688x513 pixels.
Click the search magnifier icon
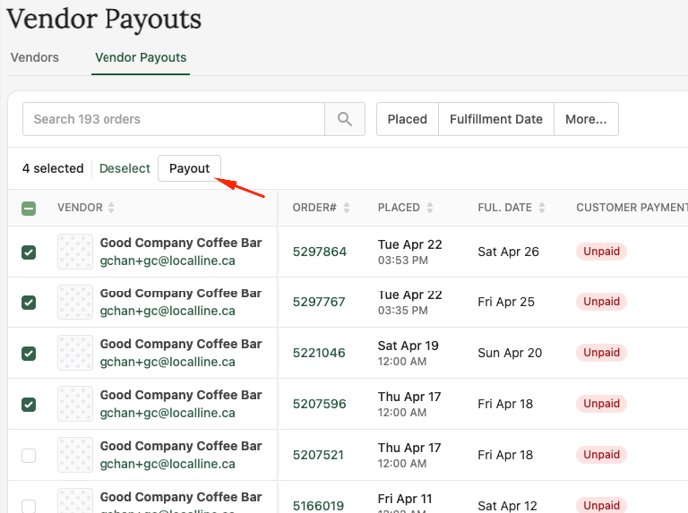tap(344, 119)
